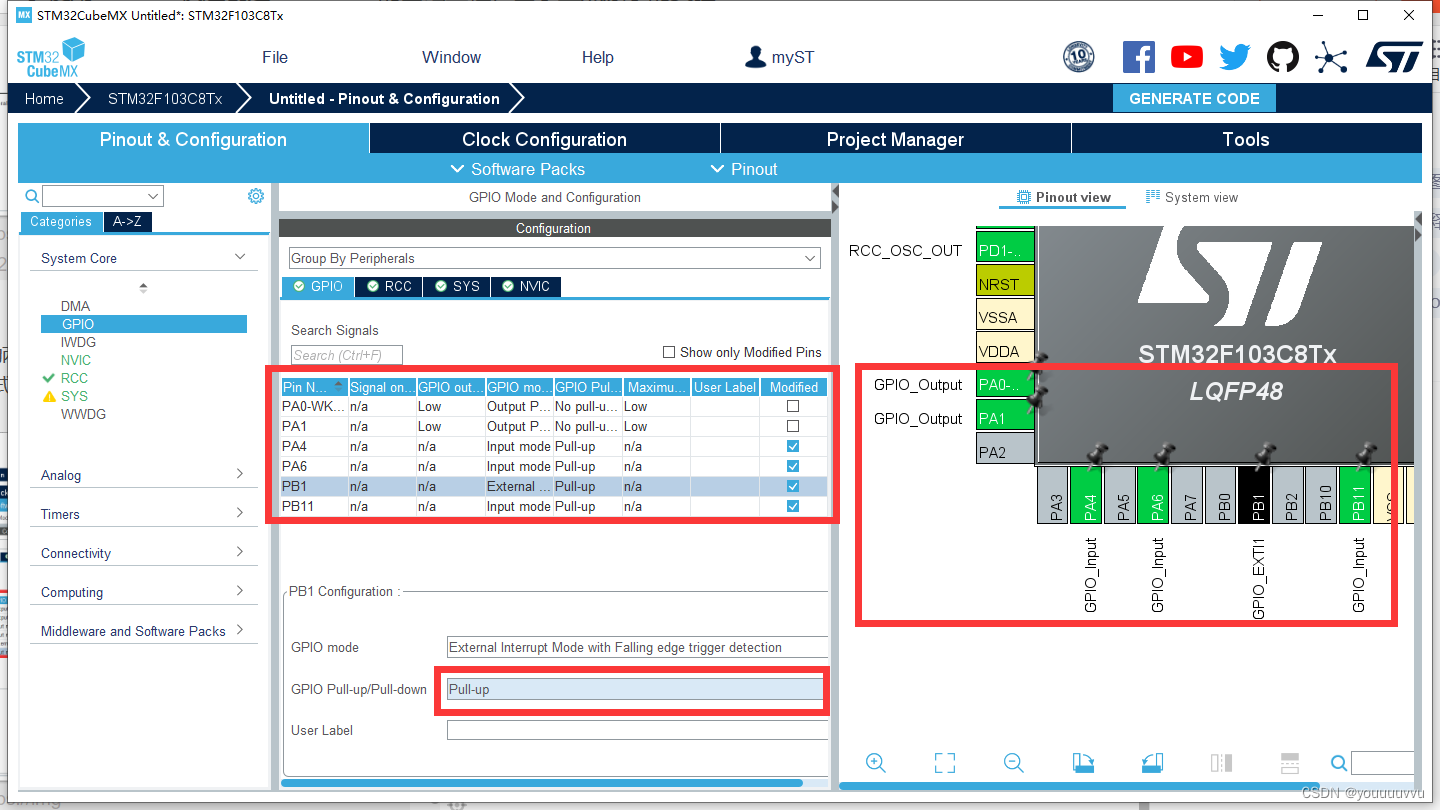This screenshot has width=1440, height=810.
Task: Expand the Timers category
Action: 240,513
